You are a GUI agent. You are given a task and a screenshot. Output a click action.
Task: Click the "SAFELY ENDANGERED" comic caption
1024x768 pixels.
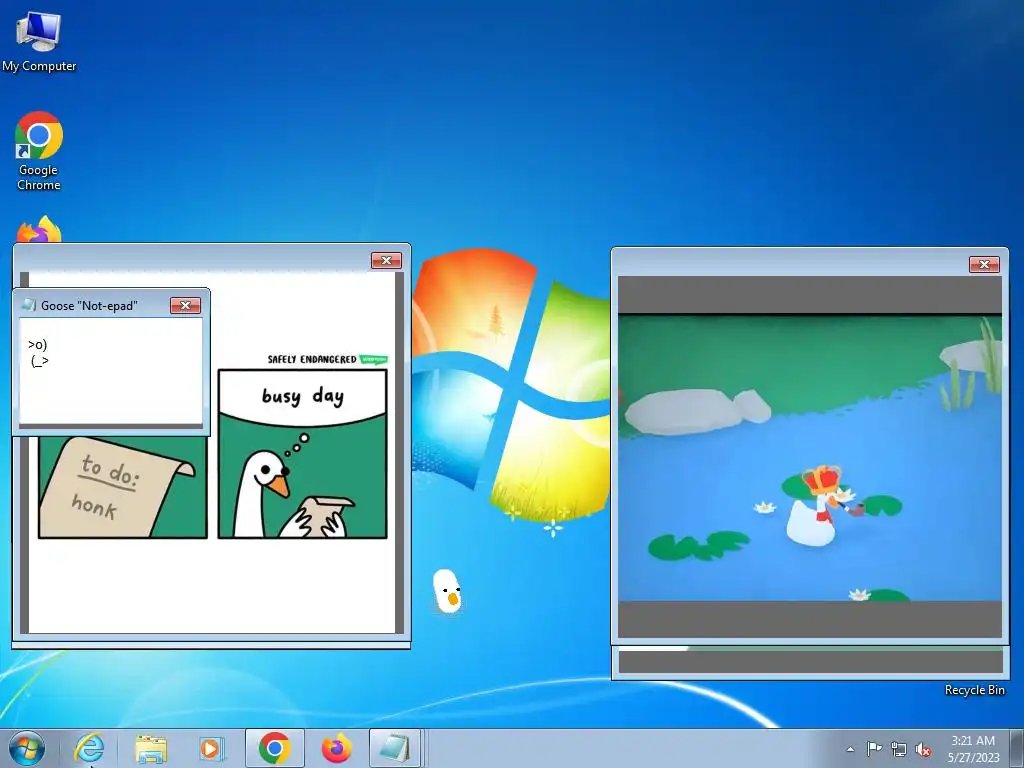point(312,359)
